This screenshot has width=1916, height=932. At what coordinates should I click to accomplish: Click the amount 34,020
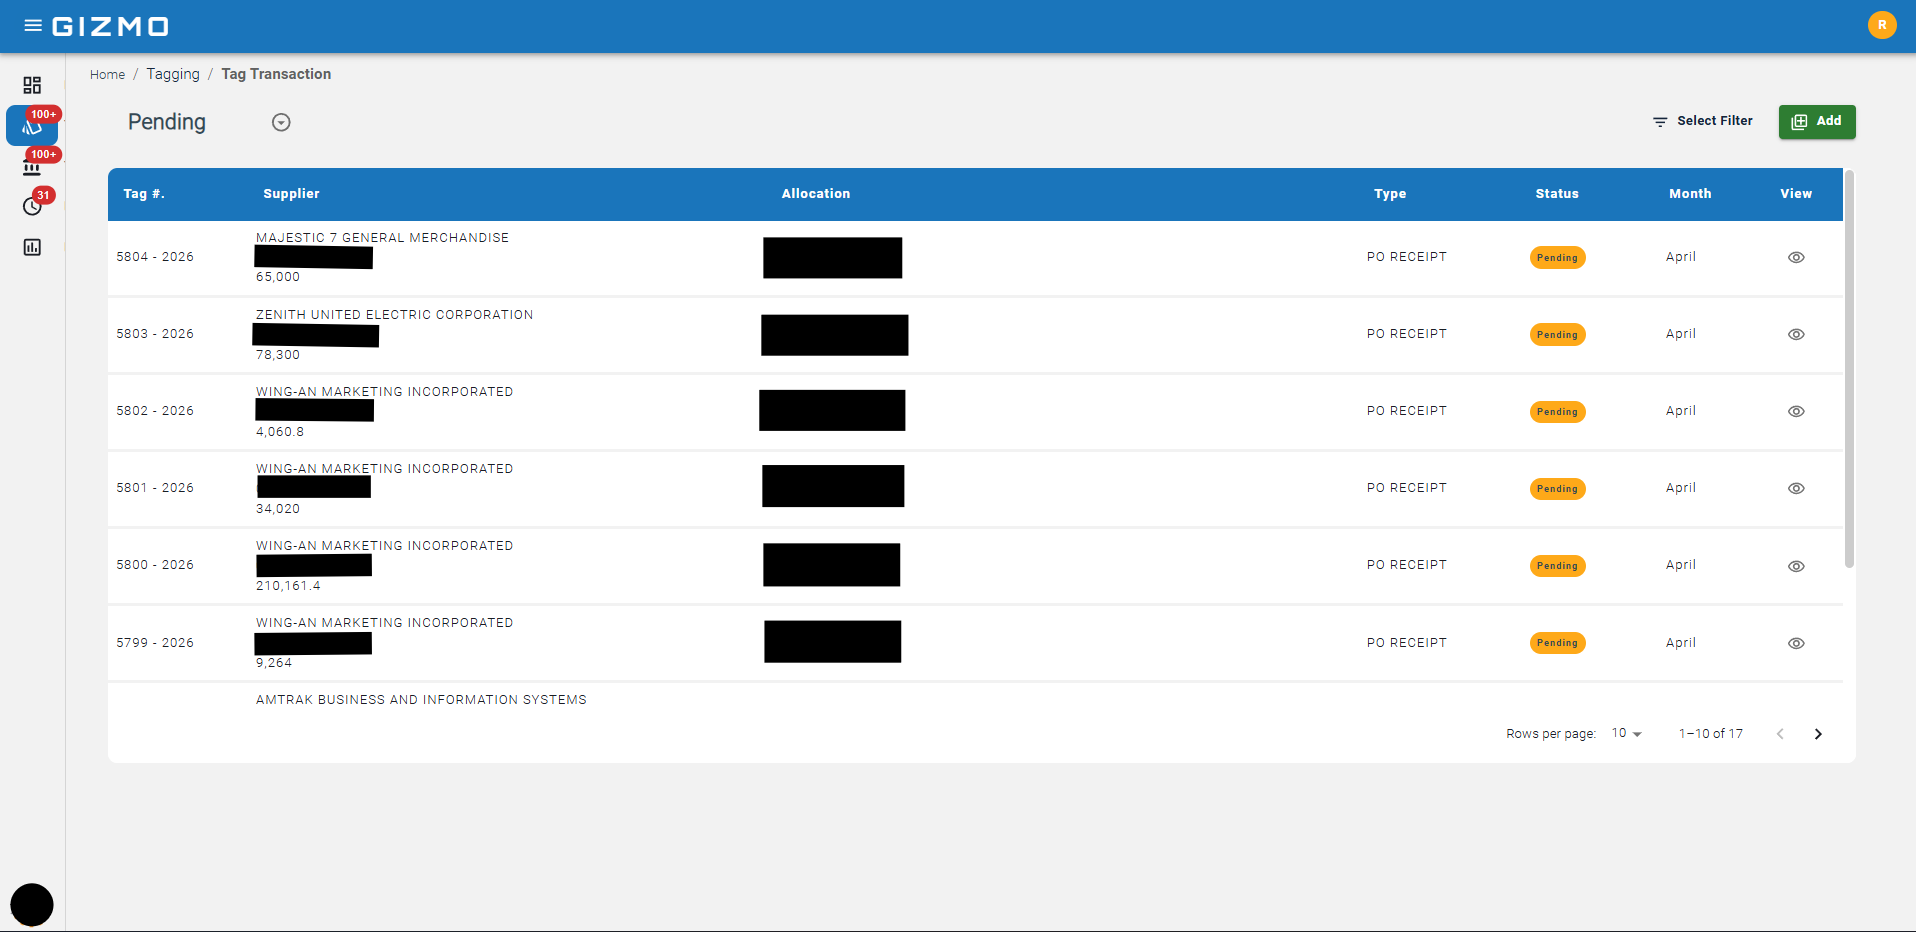pos(278,509)
